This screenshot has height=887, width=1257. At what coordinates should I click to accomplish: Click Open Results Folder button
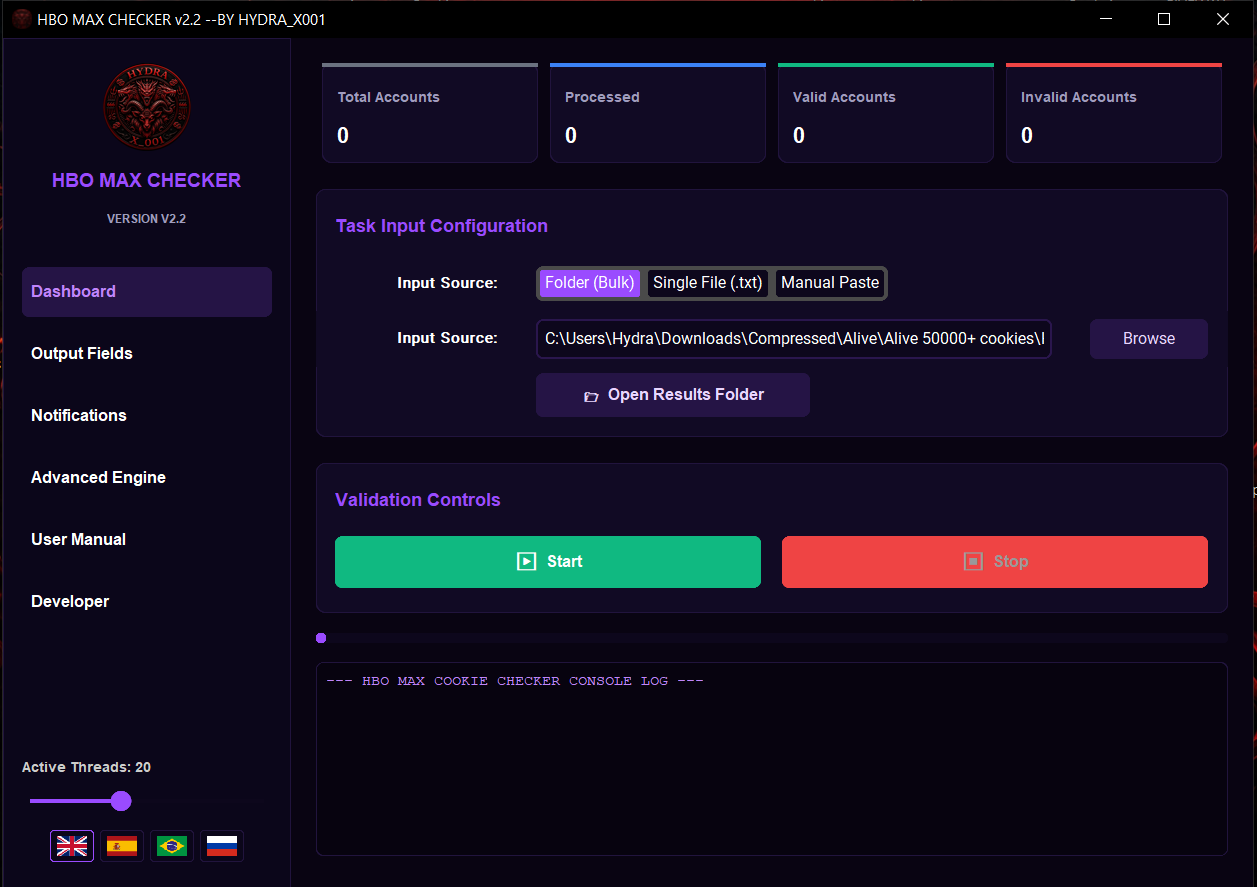[673, 395]
